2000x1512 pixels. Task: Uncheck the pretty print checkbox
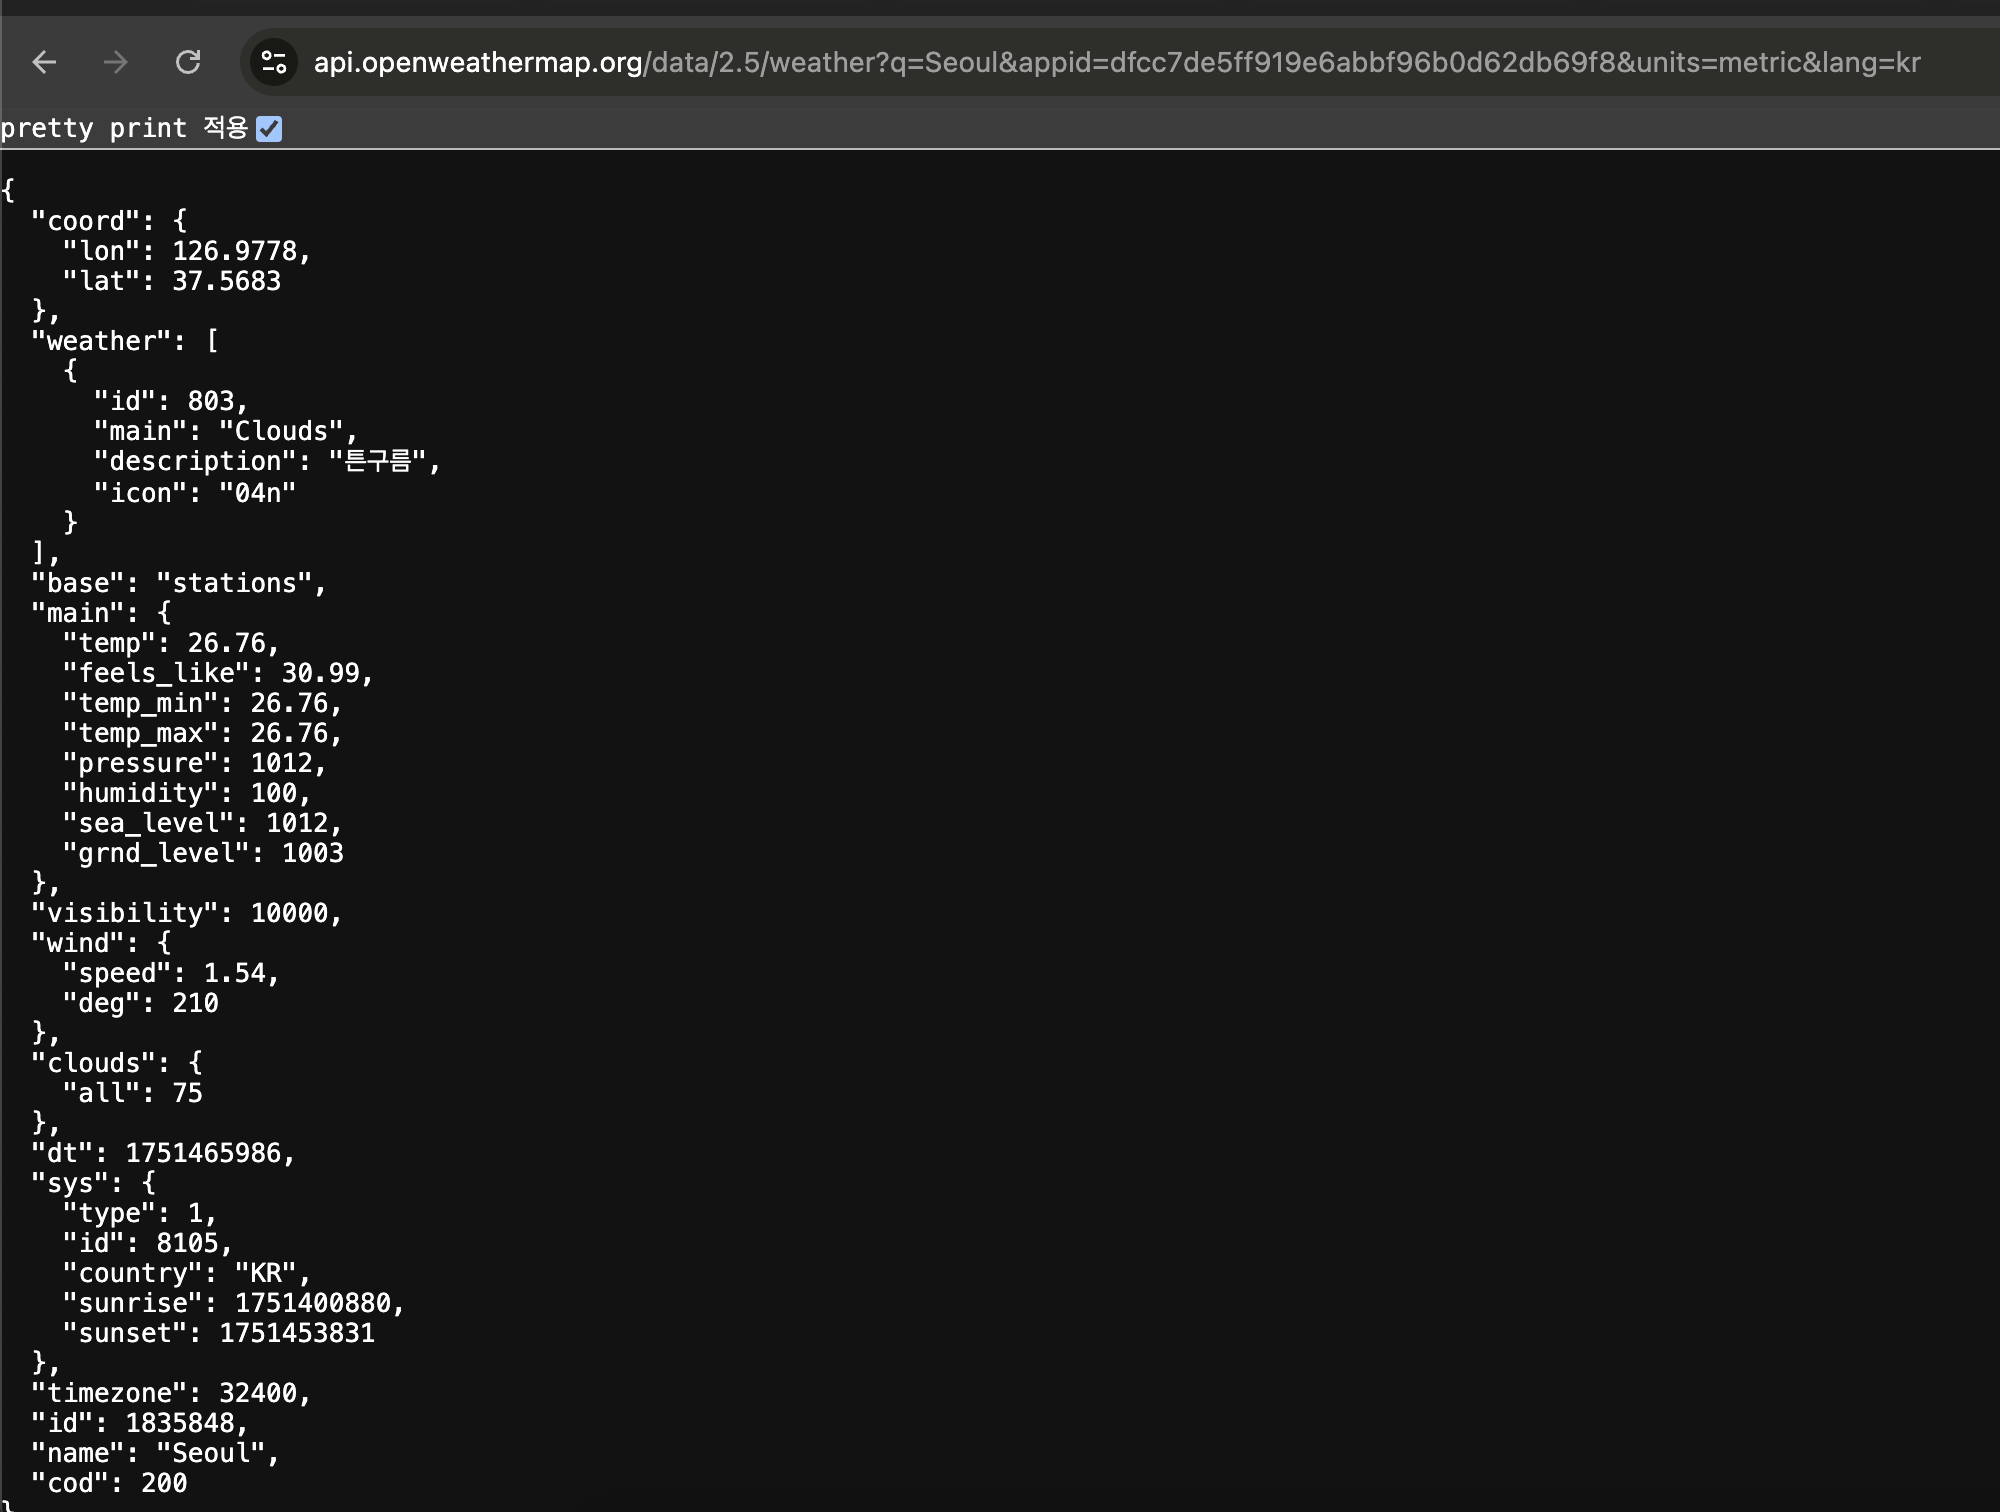(269, 129)
